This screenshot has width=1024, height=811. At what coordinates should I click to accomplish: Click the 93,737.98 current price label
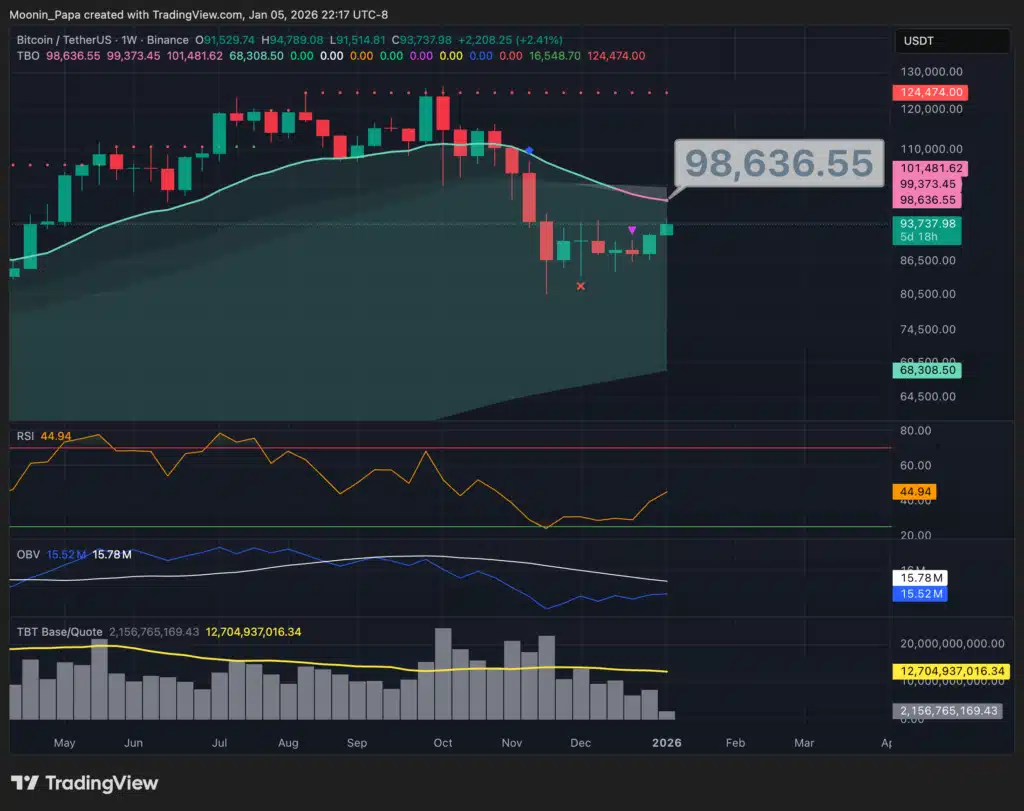(927, 224)
